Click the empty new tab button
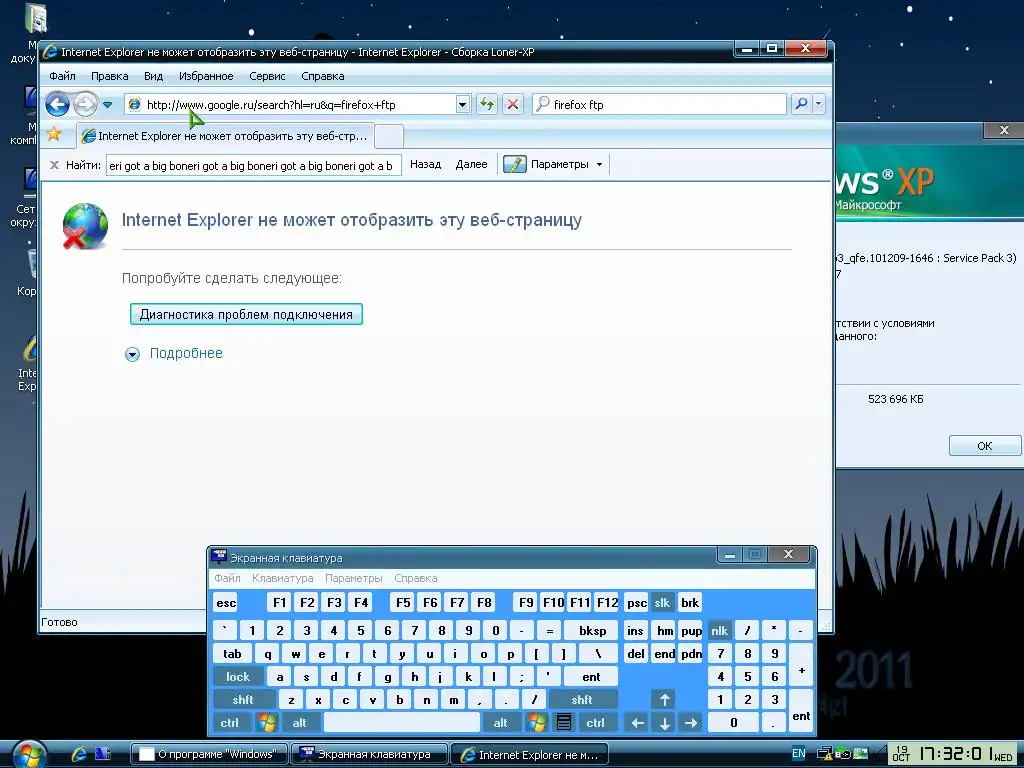 click(389, 136)
